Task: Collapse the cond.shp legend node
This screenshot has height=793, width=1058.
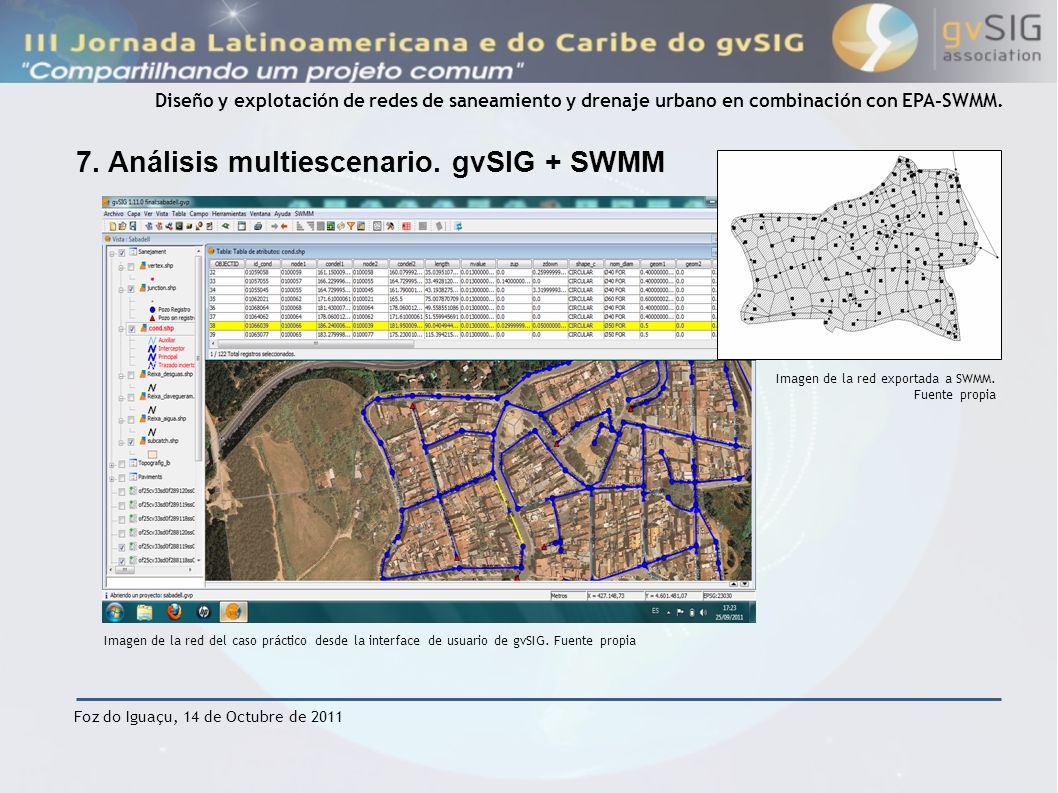Action: pos(121,329)
